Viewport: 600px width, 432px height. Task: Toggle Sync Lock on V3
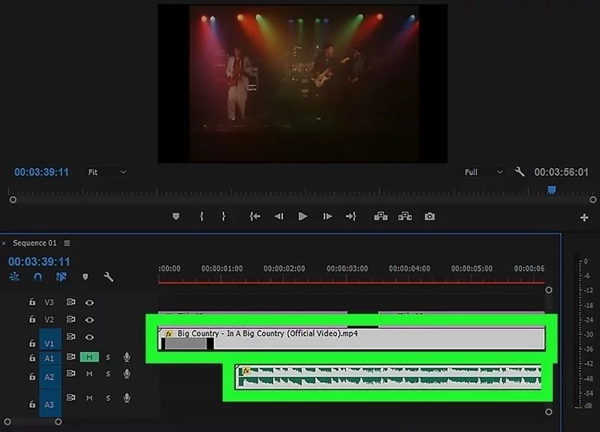[x=71, y=302]
